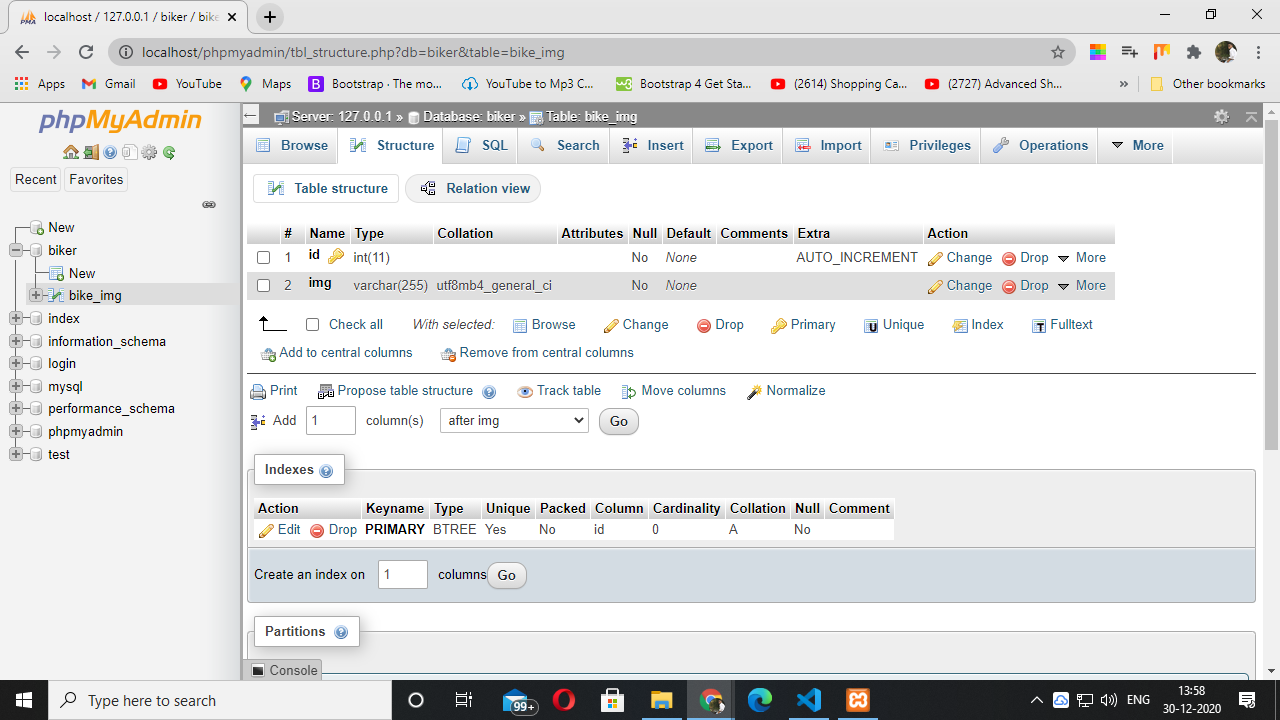Click Change for the id column
This screenshot has width=1280, height=720.
(960, 257)
